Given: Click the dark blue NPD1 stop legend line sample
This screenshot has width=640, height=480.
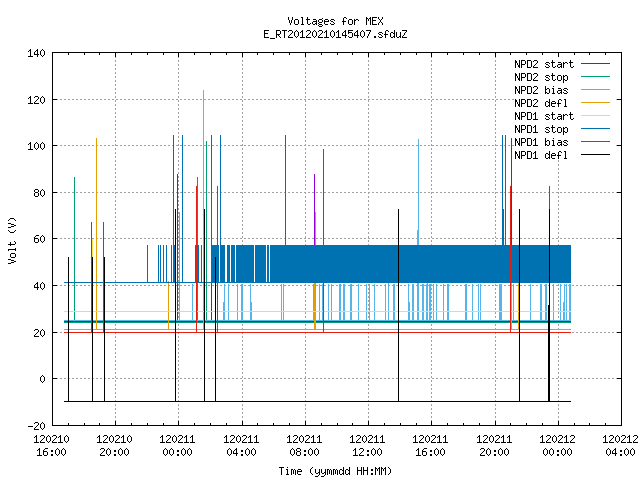Looking at the screenshot, I should click(596, 129).
